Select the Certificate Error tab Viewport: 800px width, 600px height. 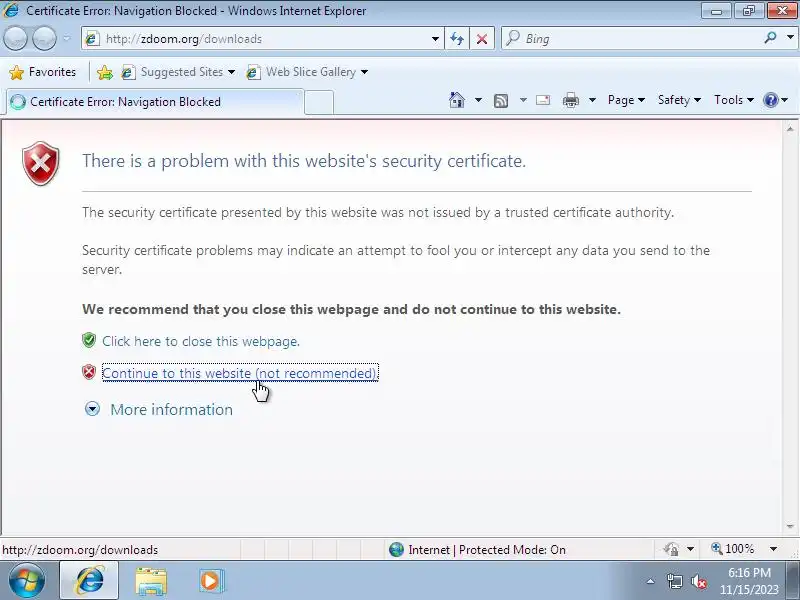[x=155, y=102]
